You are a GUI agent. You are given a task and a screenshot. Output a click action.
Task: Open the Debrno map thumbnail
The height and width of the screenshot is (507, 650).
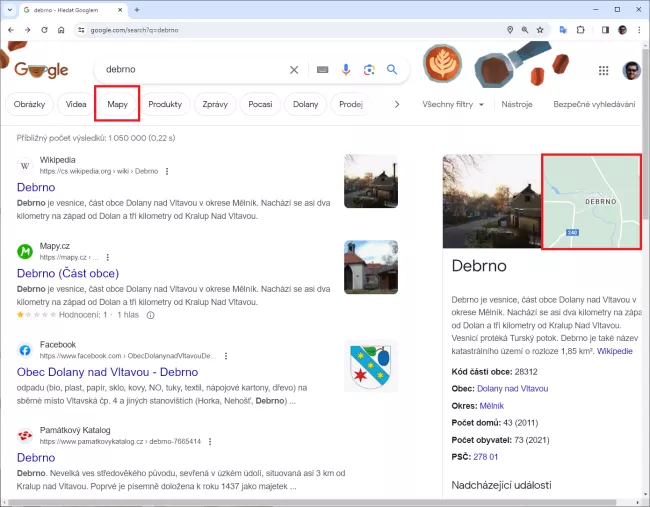(592, 201)
